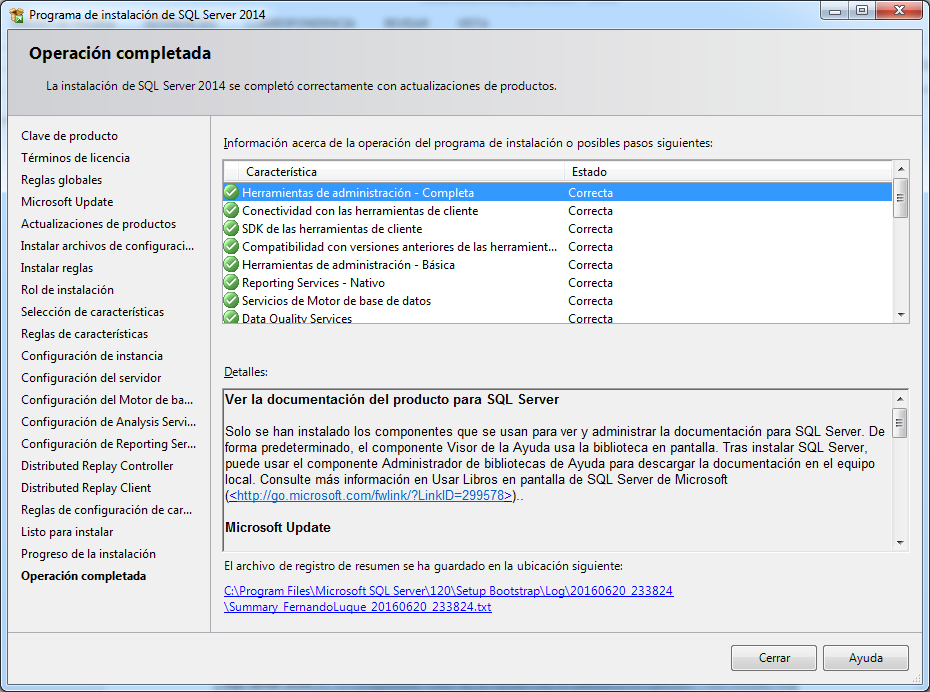Open the Setup Bootstrap log folder path link
The width and height of the screenshot is (930, 692).
[x=448, y=591]
